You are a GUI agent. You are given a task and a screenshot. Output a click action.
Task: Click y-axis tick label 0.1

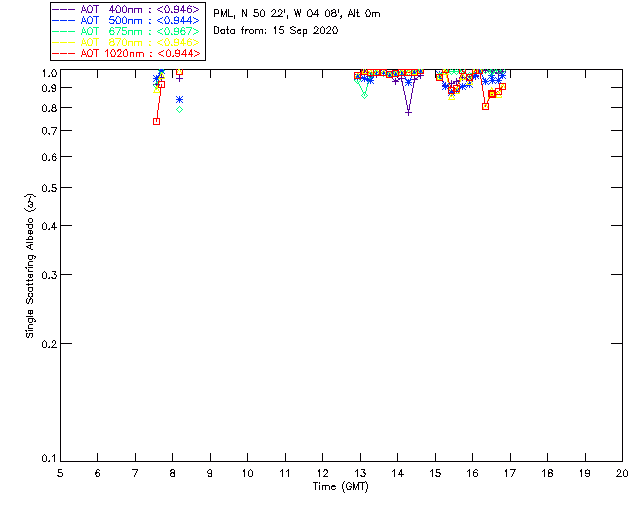49,459
